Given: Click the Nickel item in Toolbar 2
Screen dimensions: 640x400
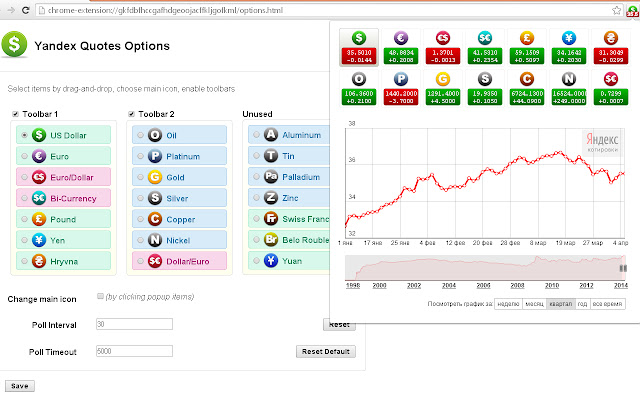Looking at the screenshot, I should tap(179, 240).
